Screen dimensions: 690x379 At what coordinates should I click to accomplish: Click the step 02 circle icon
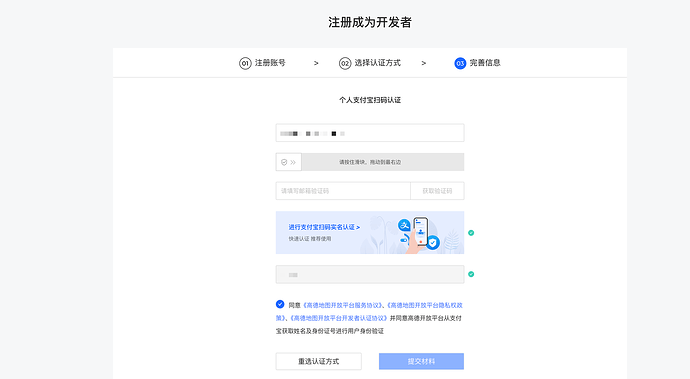pos(345,63)
